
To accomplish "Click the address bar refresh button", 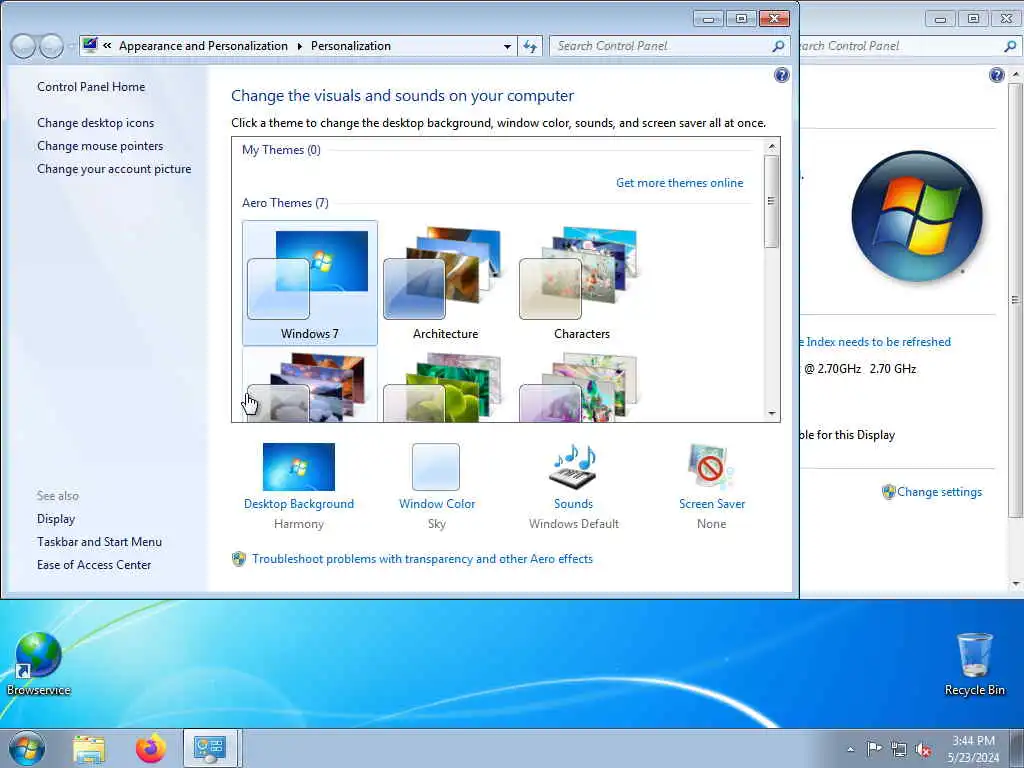I will tap(530, 46).
